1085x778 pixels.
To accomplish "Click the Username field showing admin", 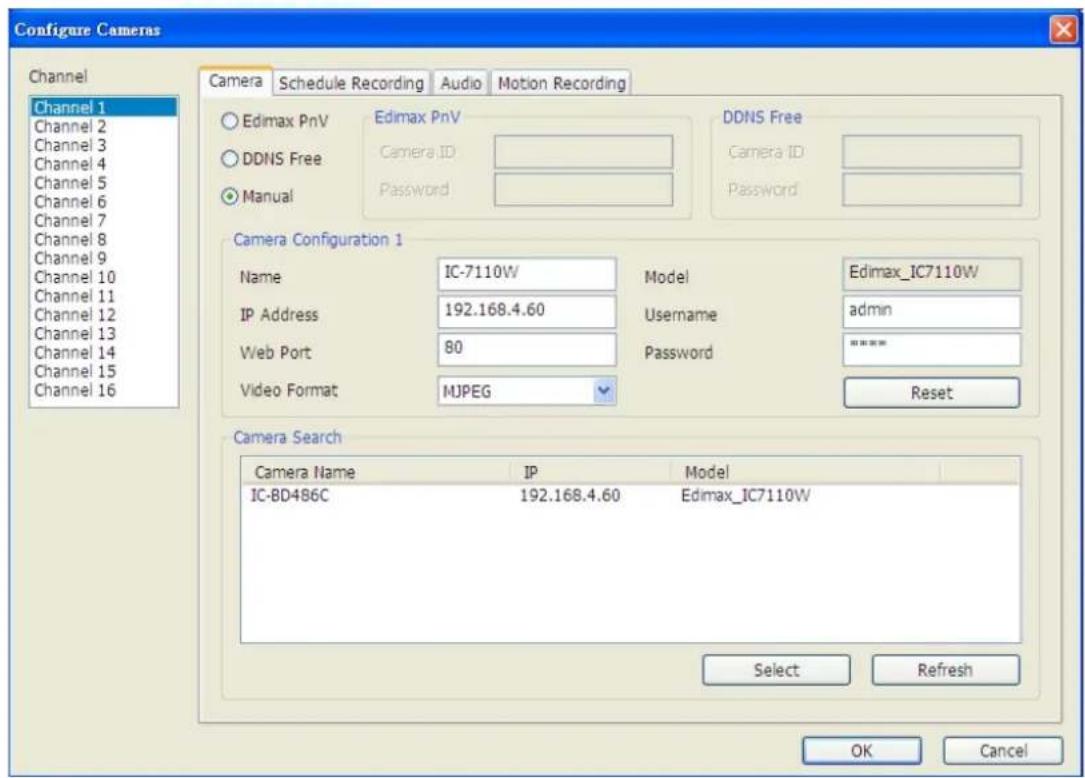I will [931, 311].
